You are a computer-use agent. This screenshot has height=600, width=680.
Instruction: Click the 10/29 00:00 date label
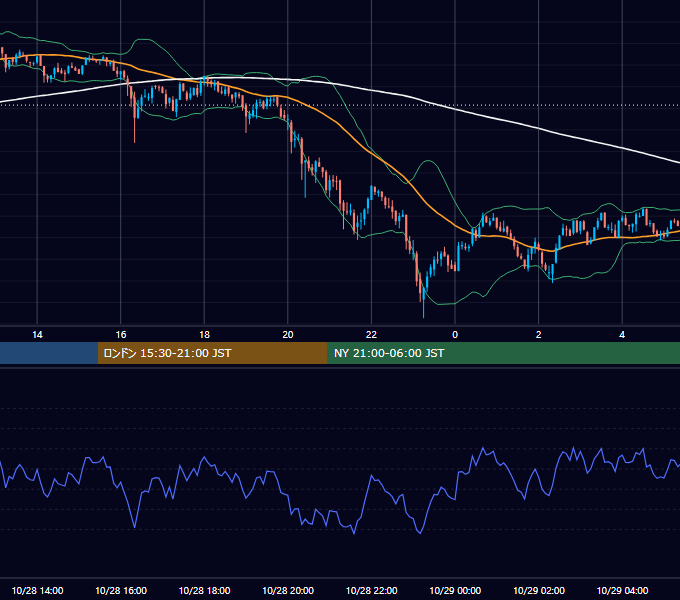pyautogui.click(x=455, y=590)
